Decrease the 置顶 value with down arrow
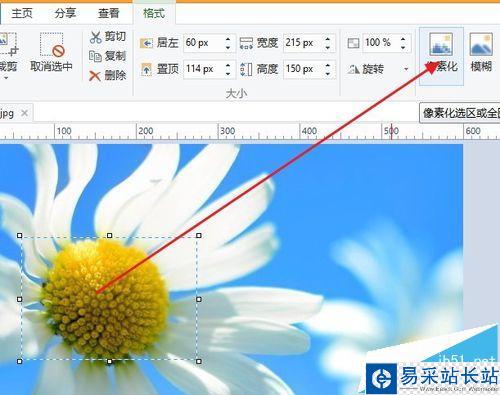 (228, 73)
